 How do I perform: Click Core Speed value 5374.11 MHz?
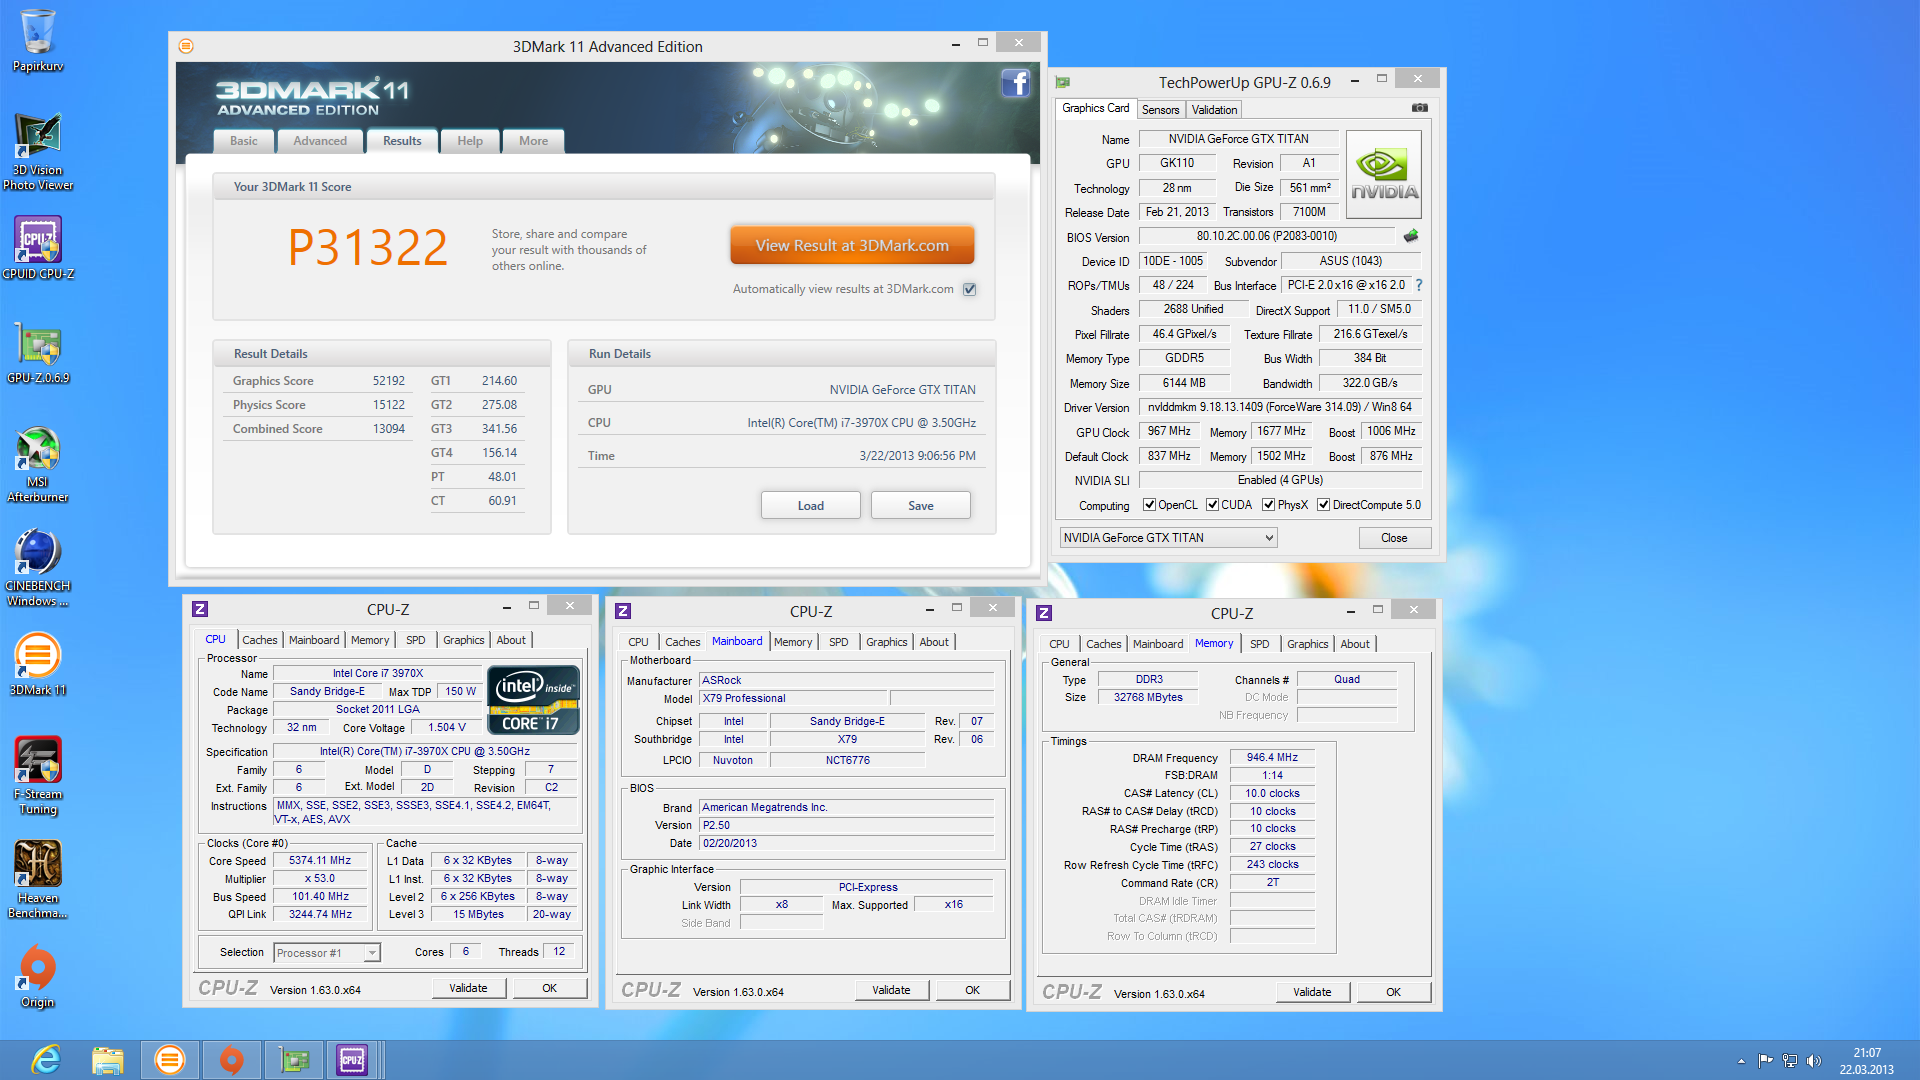[x=320, y=860]
